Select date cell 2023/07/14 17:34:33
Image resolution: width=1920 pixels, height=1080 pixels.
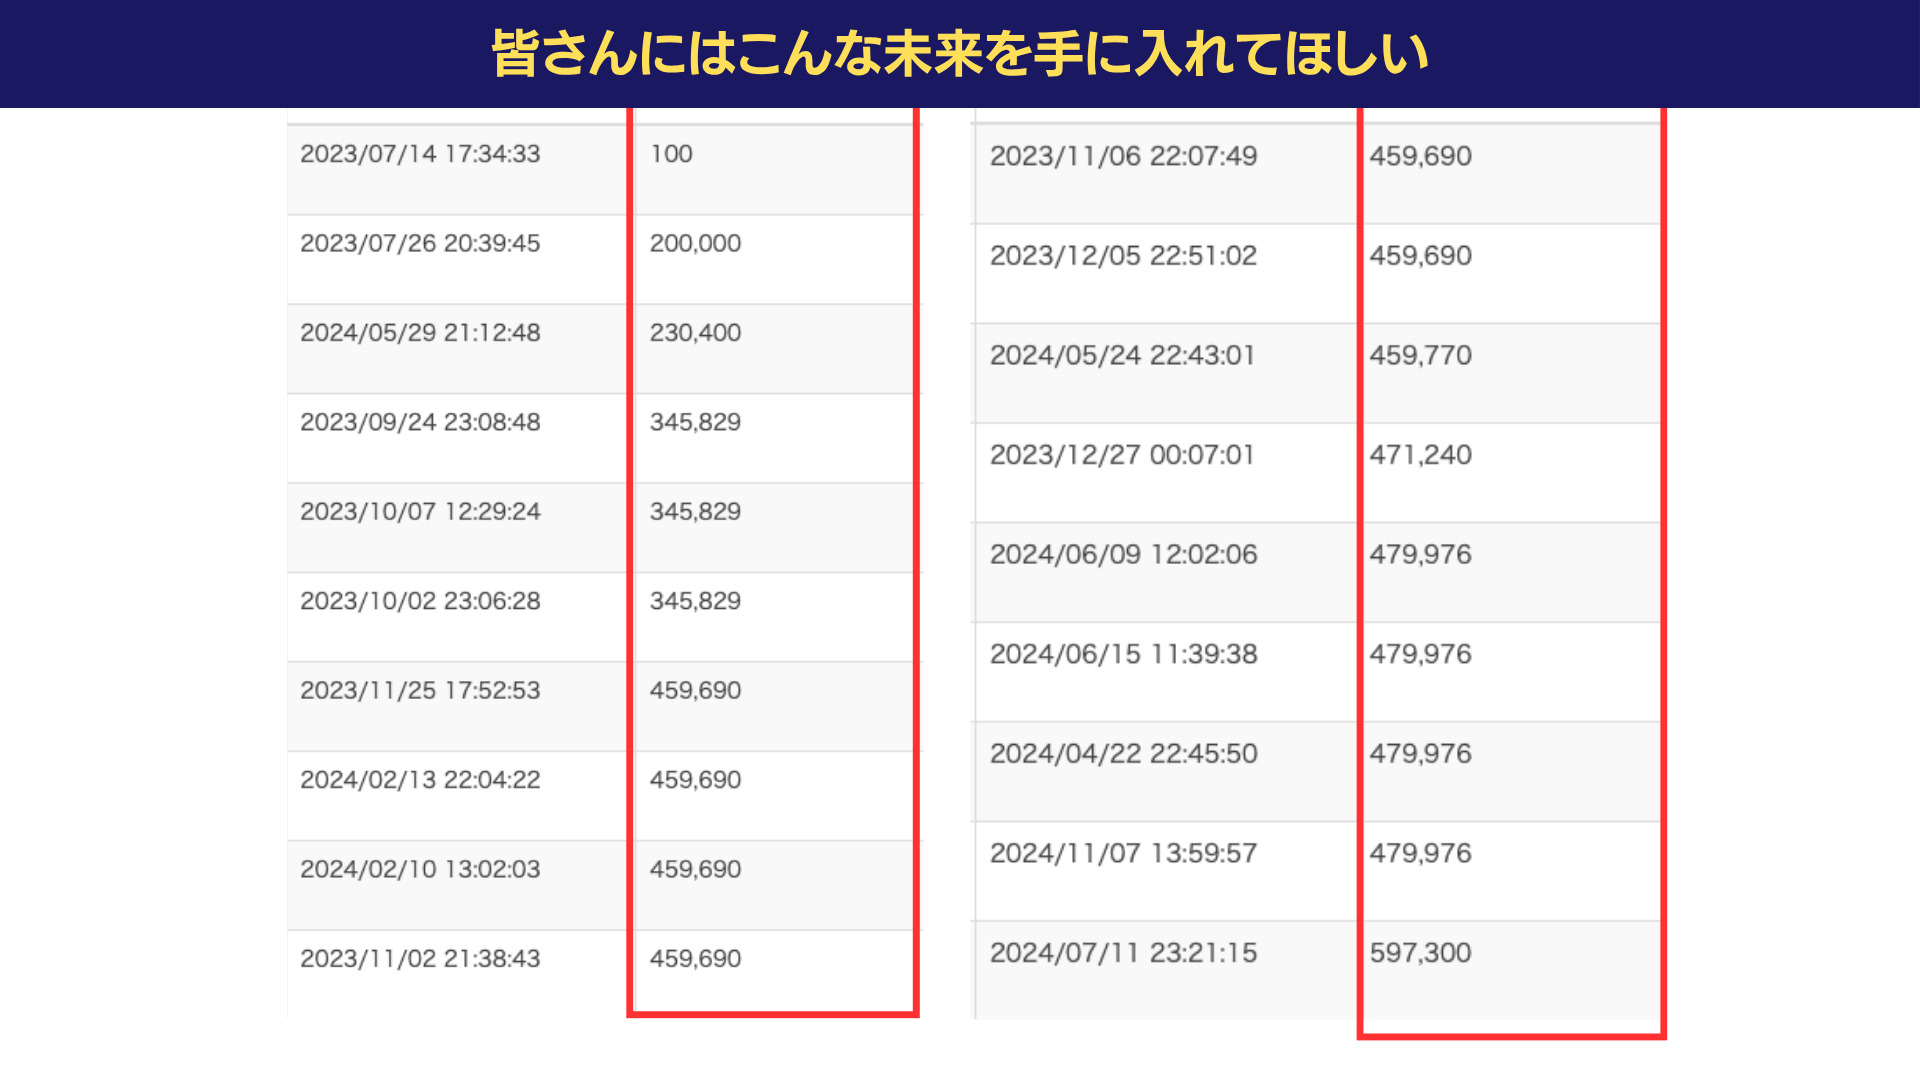click(x=420, y=154)
